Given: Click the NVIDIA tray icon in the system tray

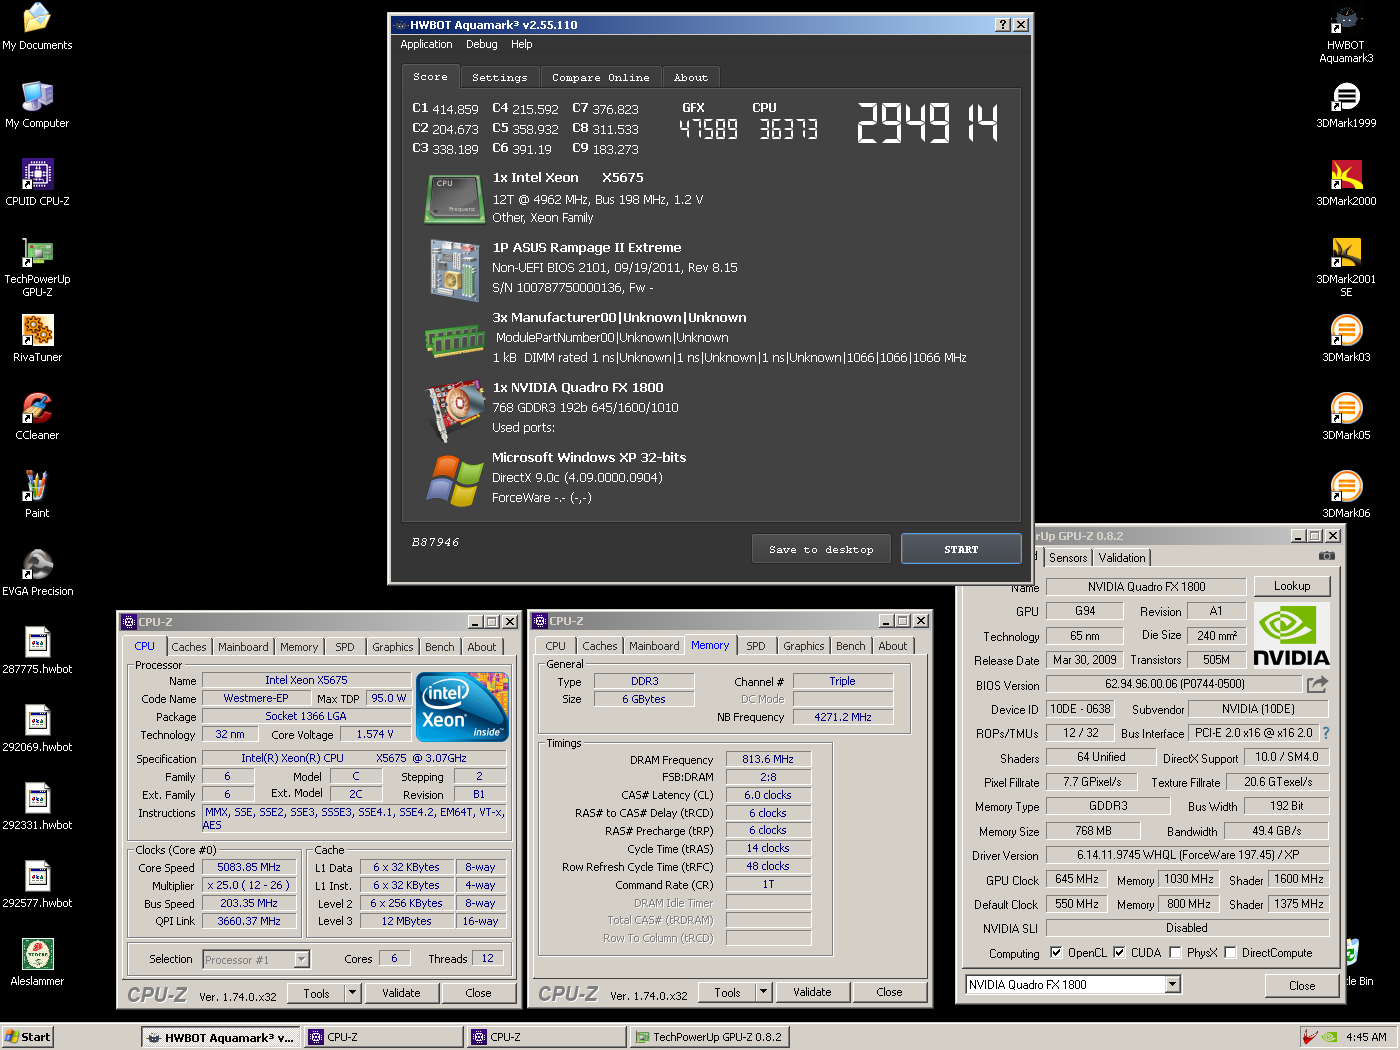Looking at the screenshot, I should coord(1329,1037).
